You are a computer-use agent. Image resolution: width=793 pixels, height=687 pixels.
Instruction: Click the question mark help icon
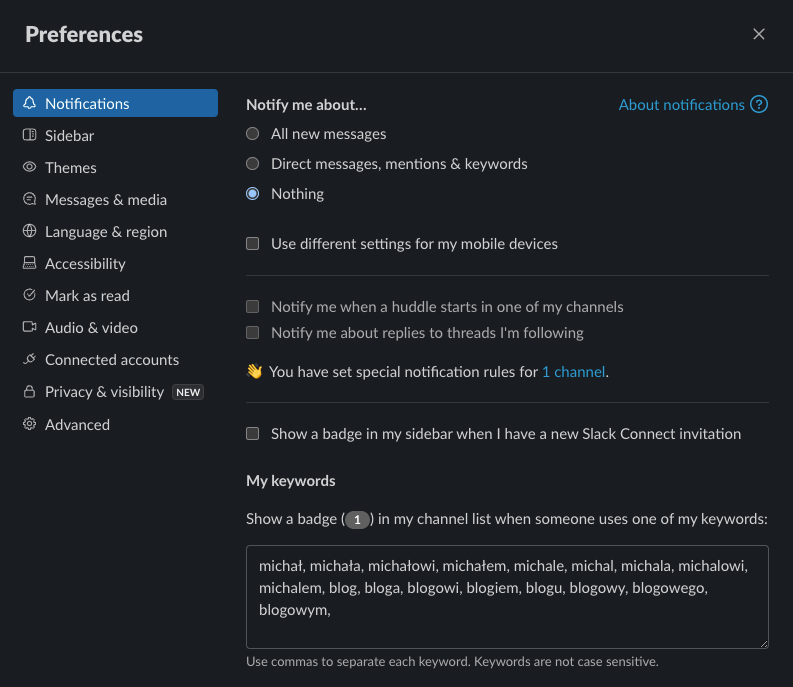click(759, 104)
